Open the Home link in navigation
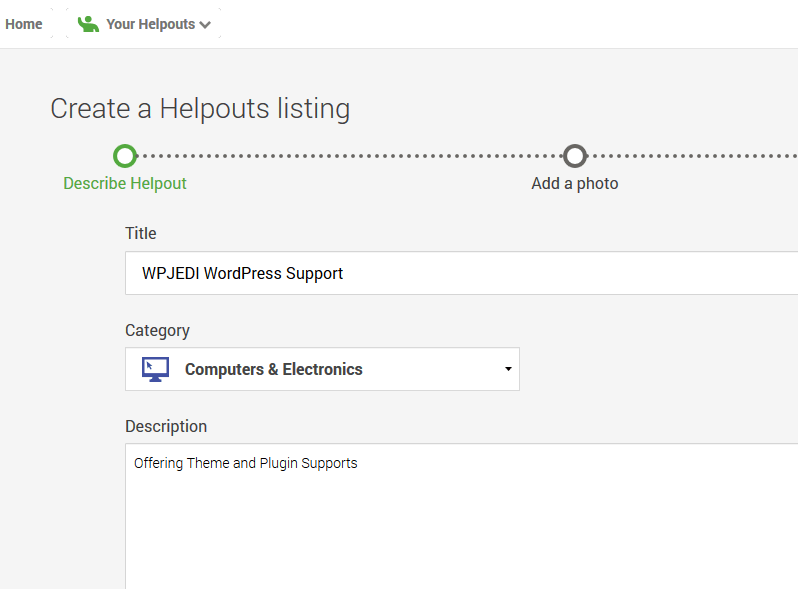The width and height of the screenshot is (798, 589). [x=23, y=24]
